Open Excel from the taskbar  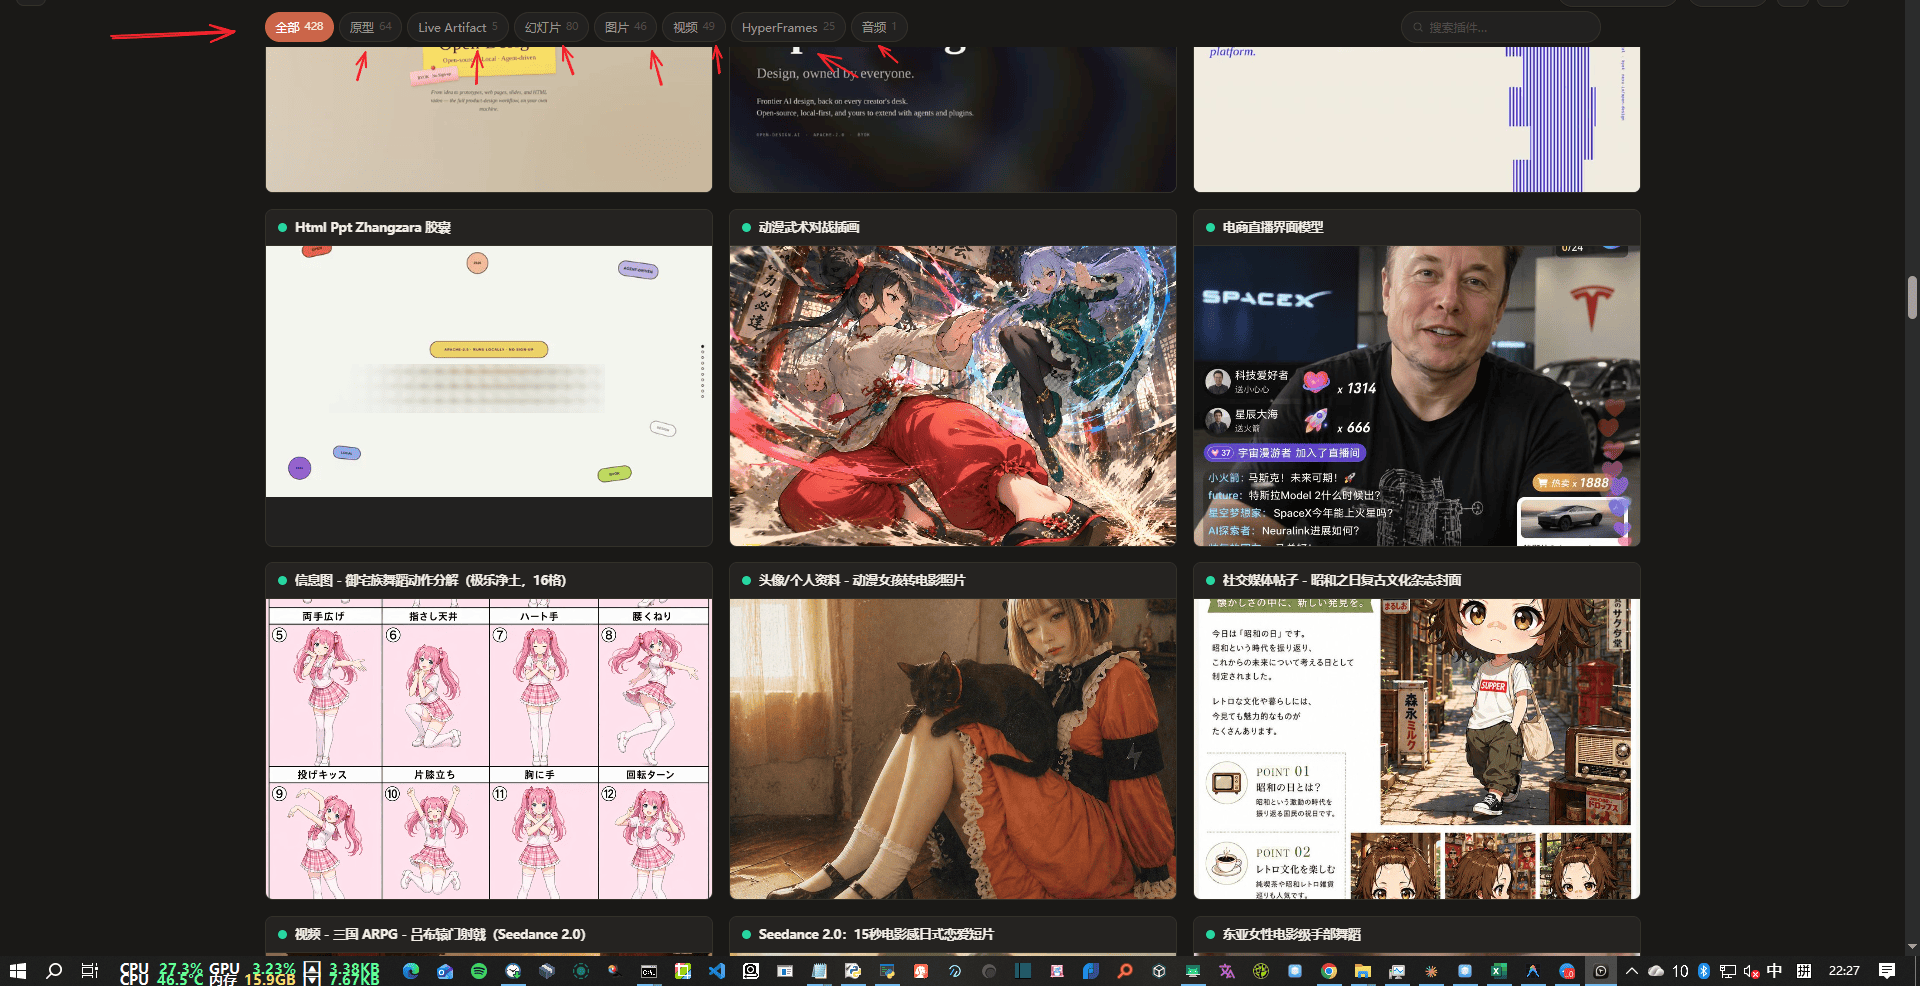click(x=1499, y=971)
